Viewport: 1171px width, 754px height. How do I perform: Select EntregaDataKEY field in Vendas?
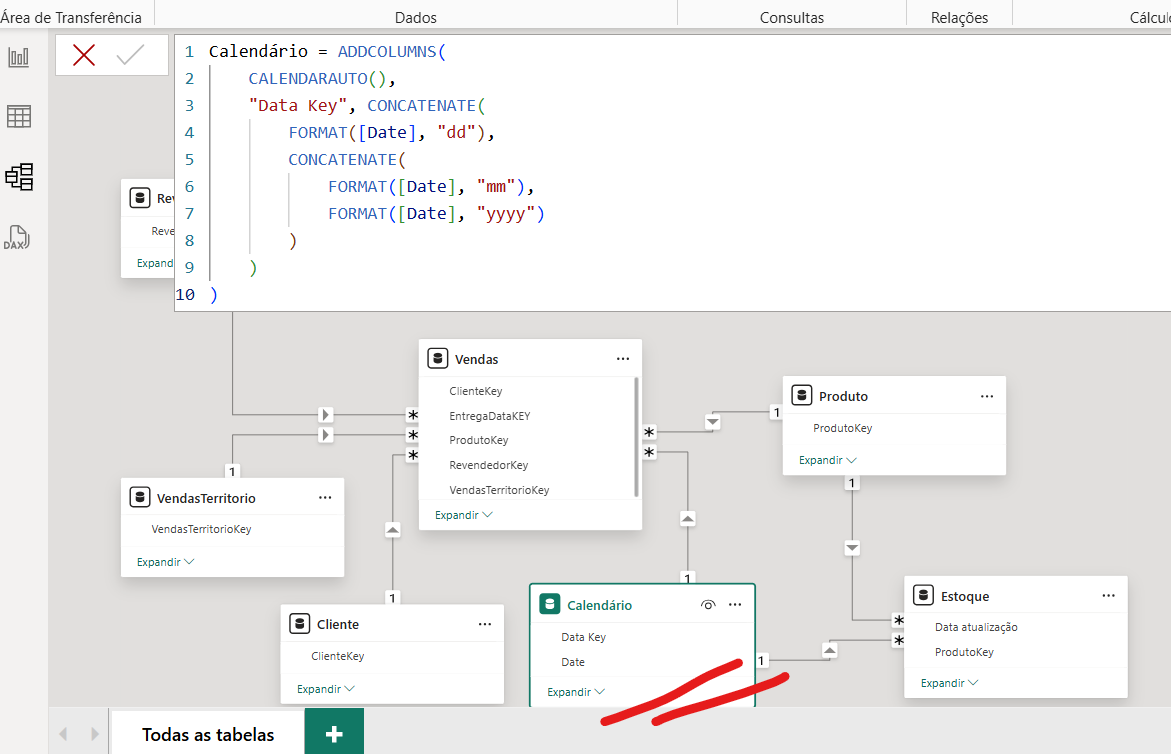click(489, 416)
